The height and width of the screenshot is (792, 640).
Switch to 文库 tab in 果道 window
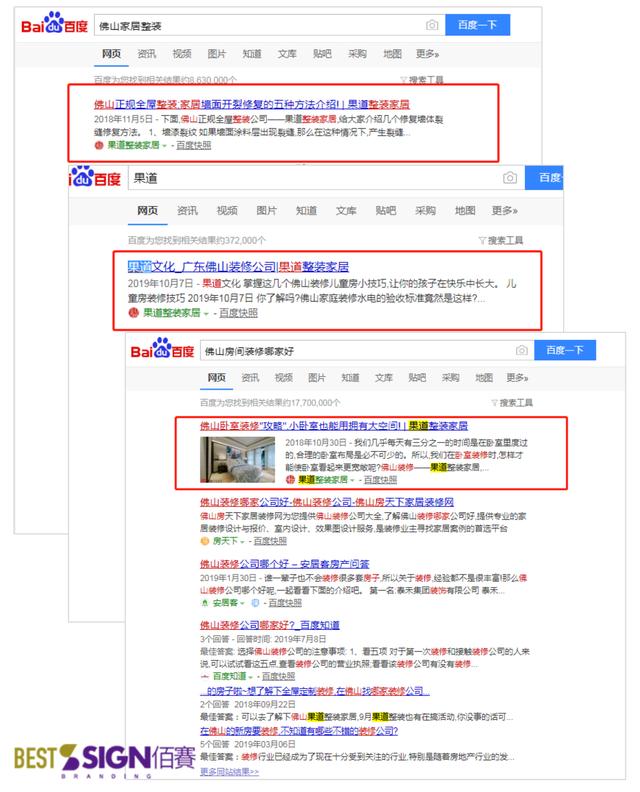tap(346, 210)
